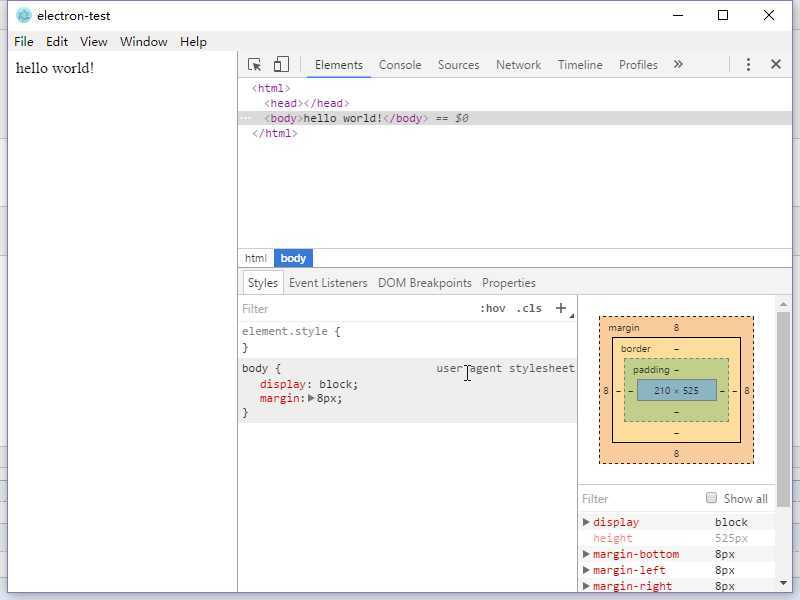Switch to the Elements tab
The height and width of the screenshot is (600, 800).
tap(339, 65)
